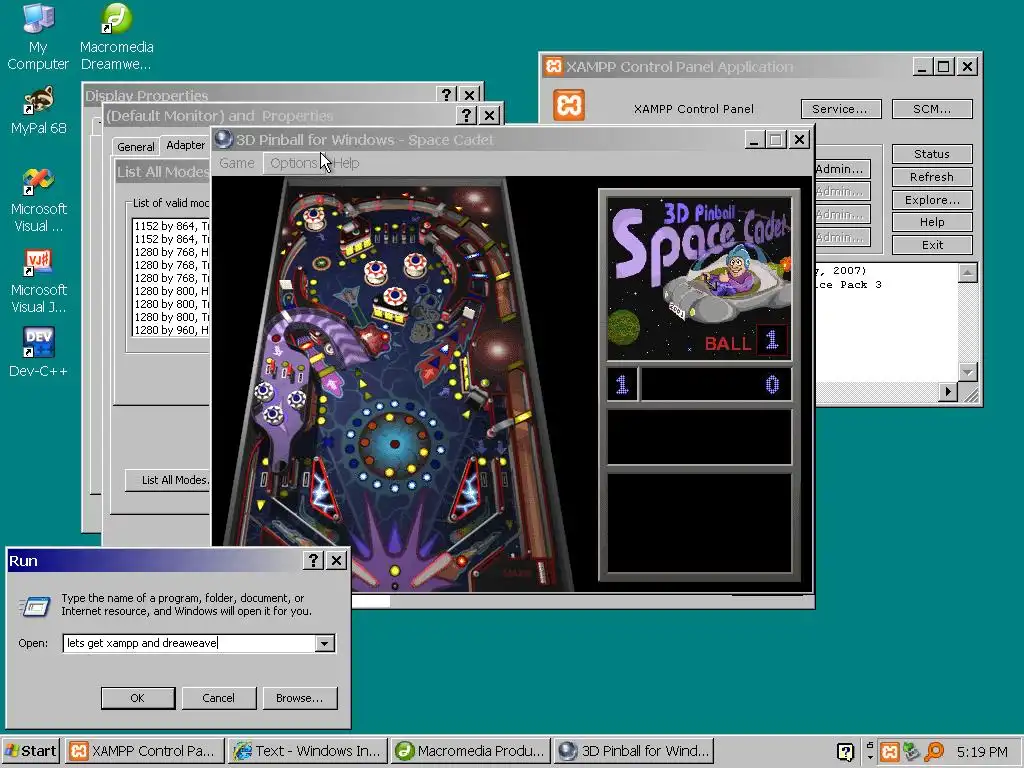Click the 3D Pinball title bar ball icon
This screenshot has width=1024, height=768.
[x=223, y=139]
